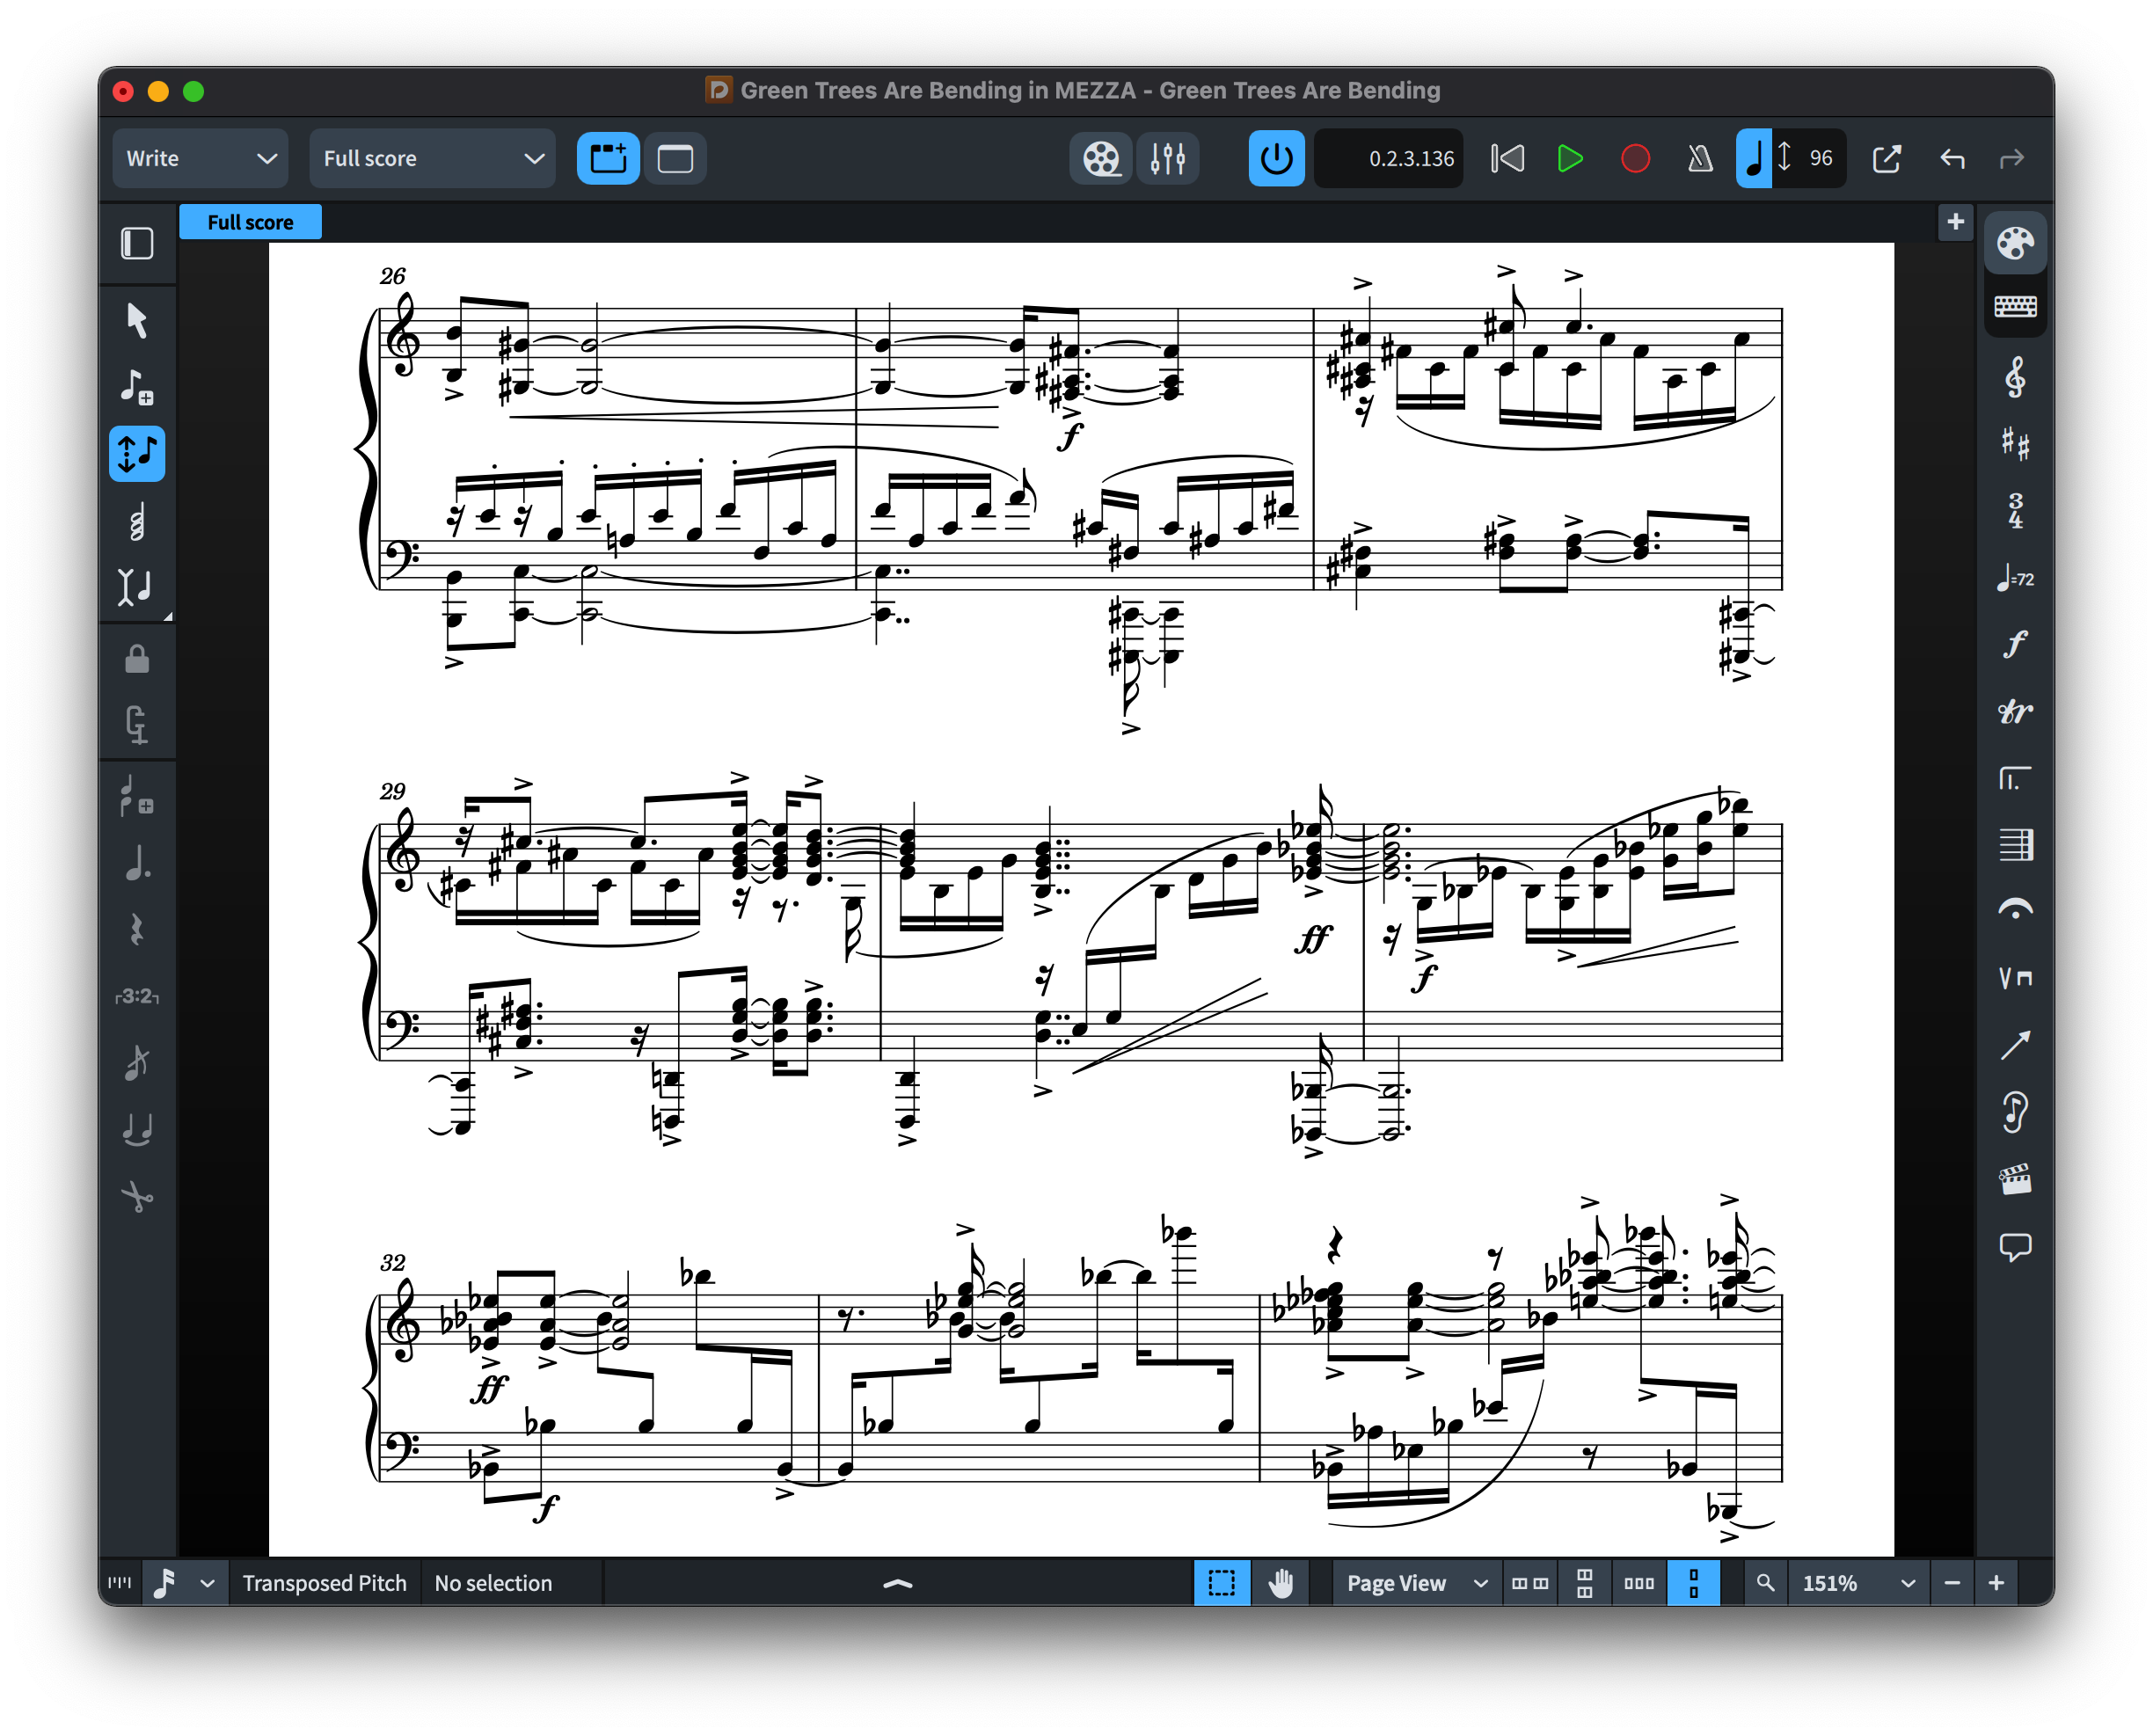Open the Cues panel
The width and height of the screenshot is (2153, 1736).
(2014, 1112)
